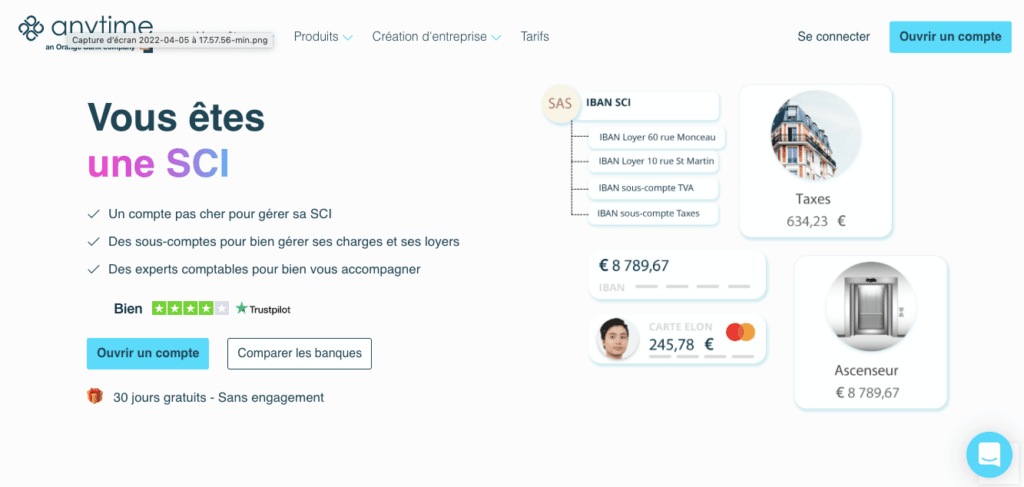The image size is (1024, 487).
Task: Click checkmark beside 'Un compte pas cher'
Action: tap(94, 214)
